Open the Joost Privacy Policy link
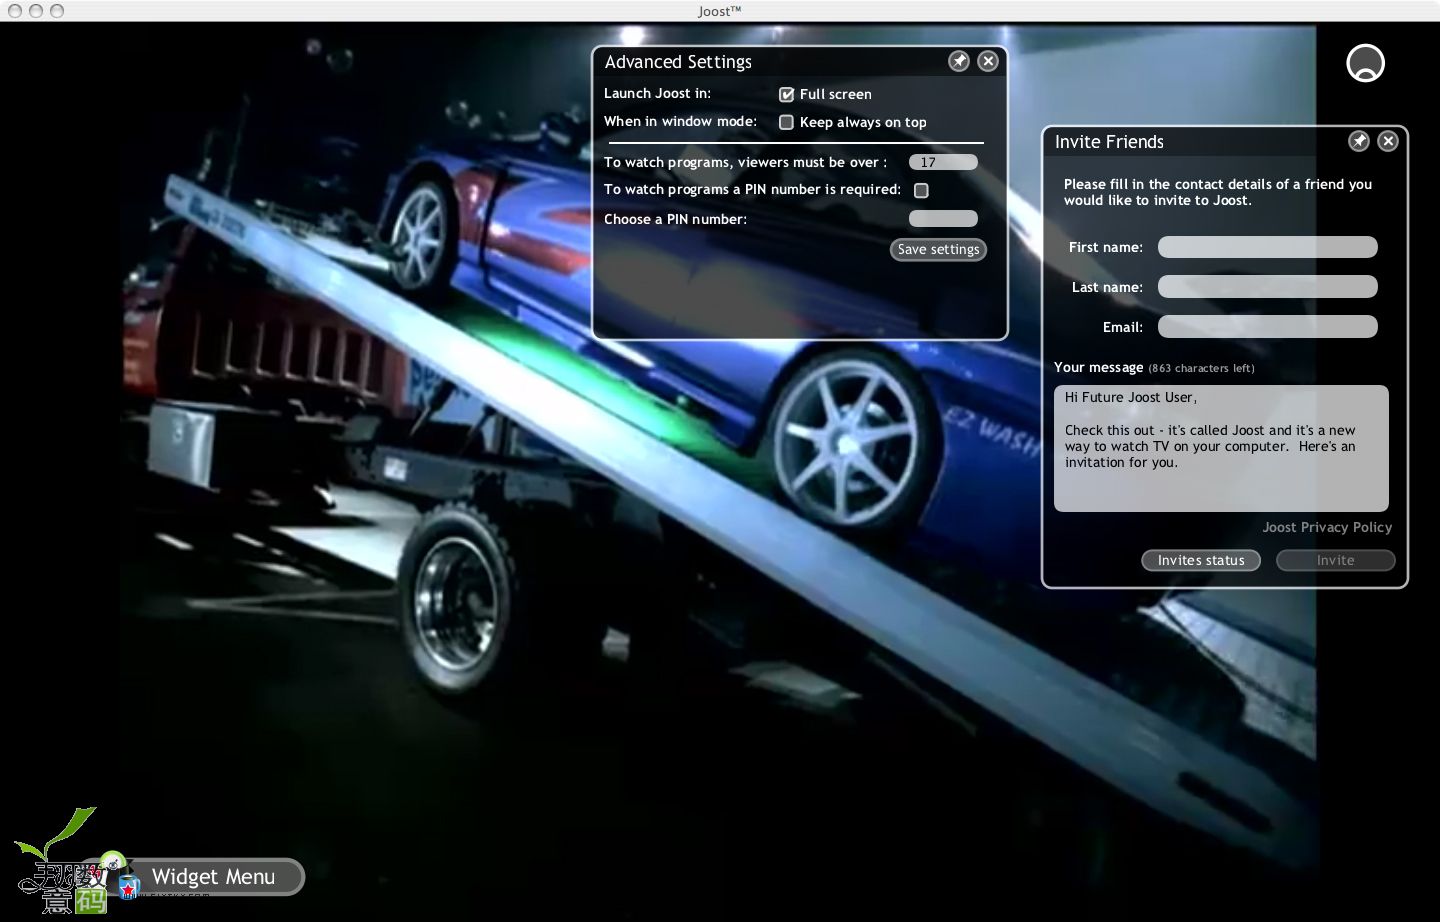Image resolution: width=1440 pixels, height=922 pixels. tap(1327, 527)
